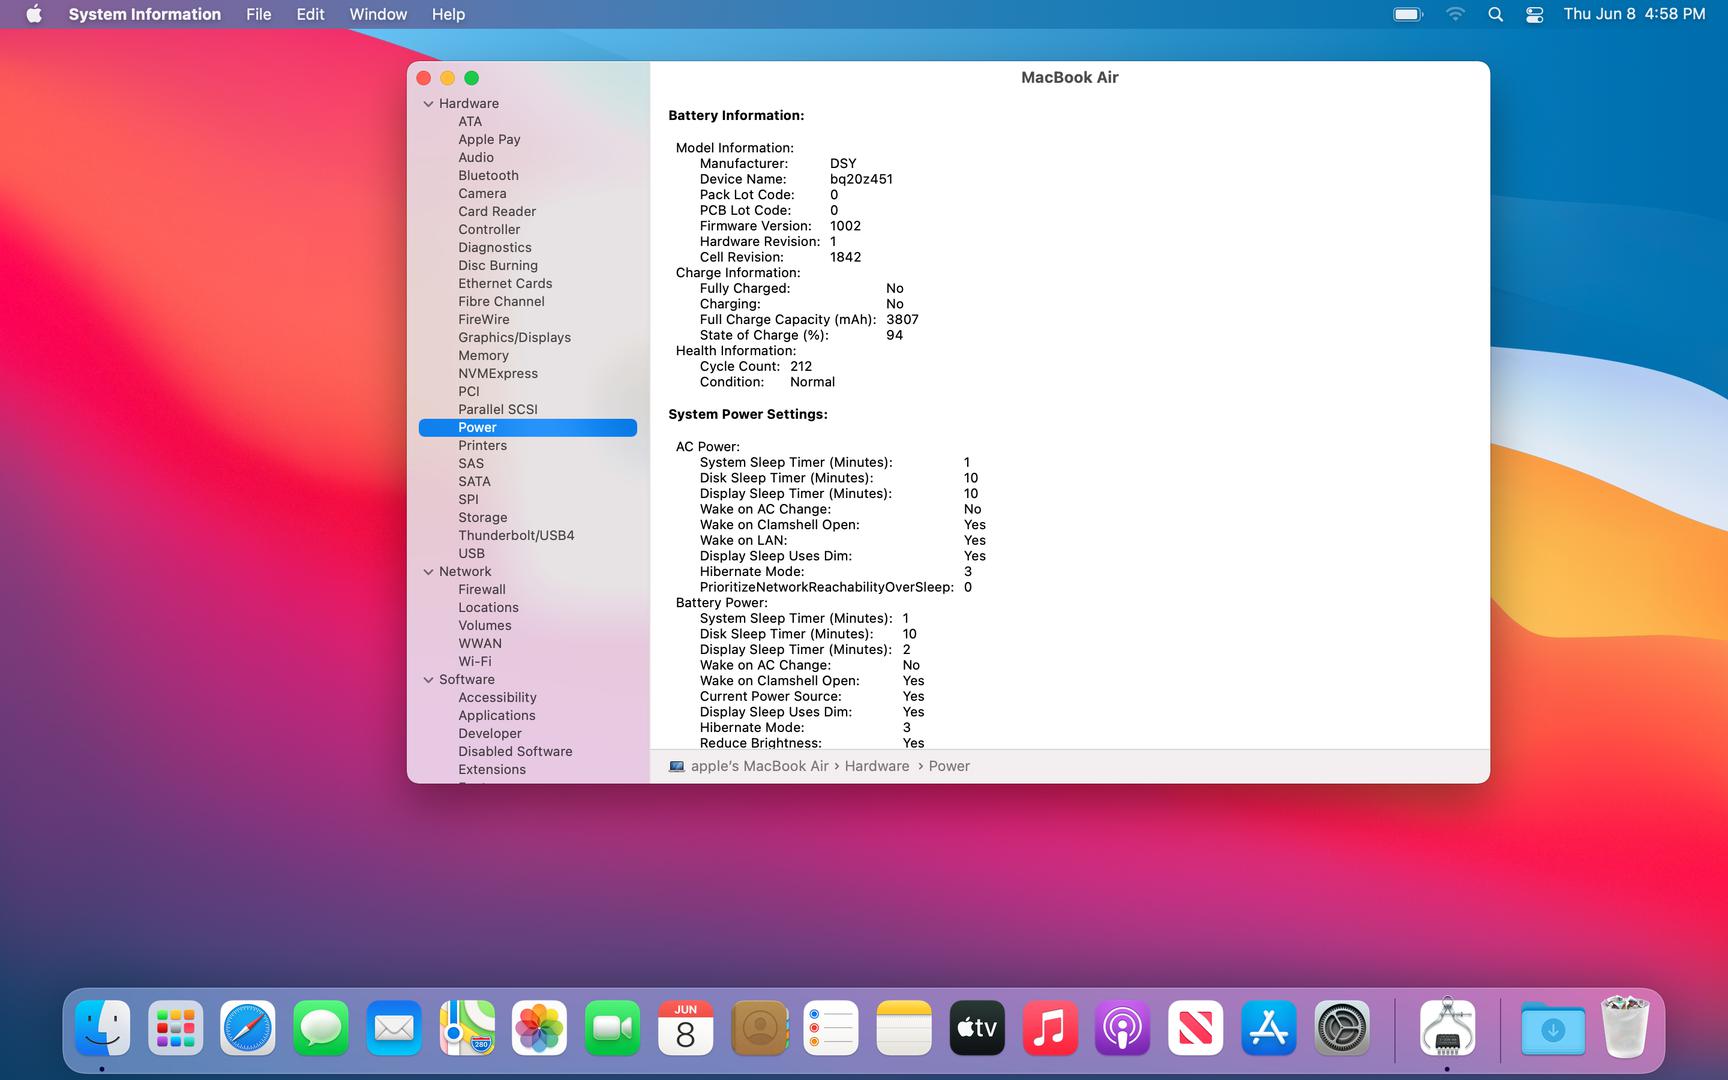Open System Information app menu

tap(144, 14)
